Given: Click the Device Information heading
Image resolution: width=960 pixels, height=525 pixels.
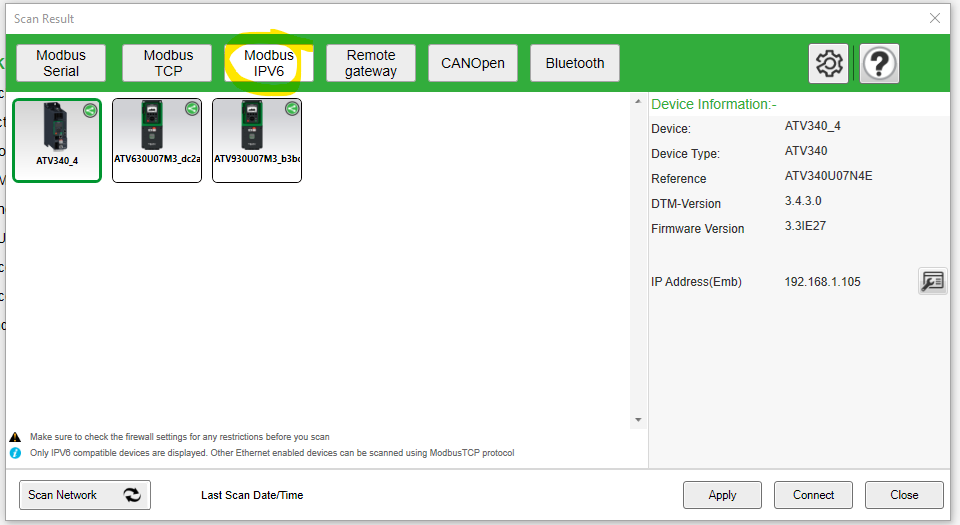Looking at the screenshot, I should tap(713, 104).
